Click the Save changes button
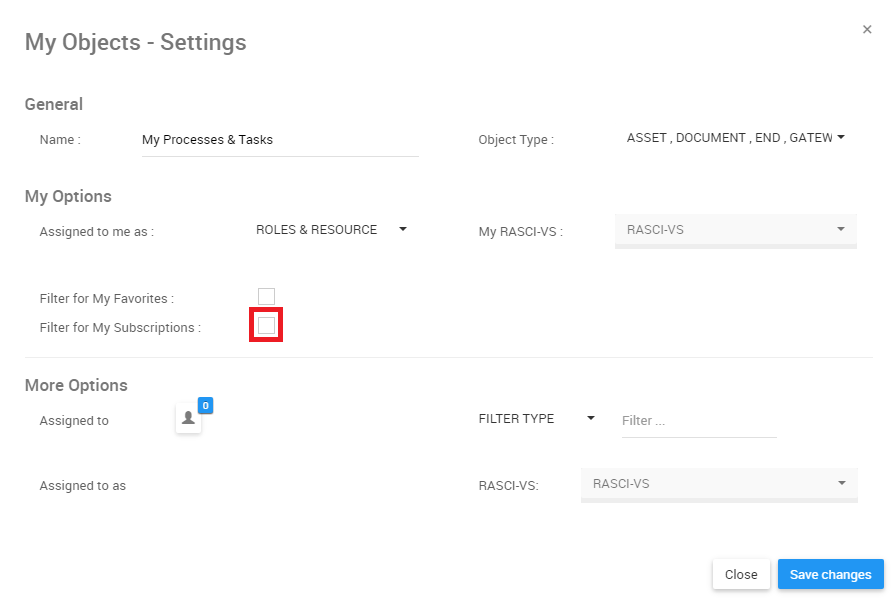The width and height of the screenshot is (896, 601). (830, 575)
